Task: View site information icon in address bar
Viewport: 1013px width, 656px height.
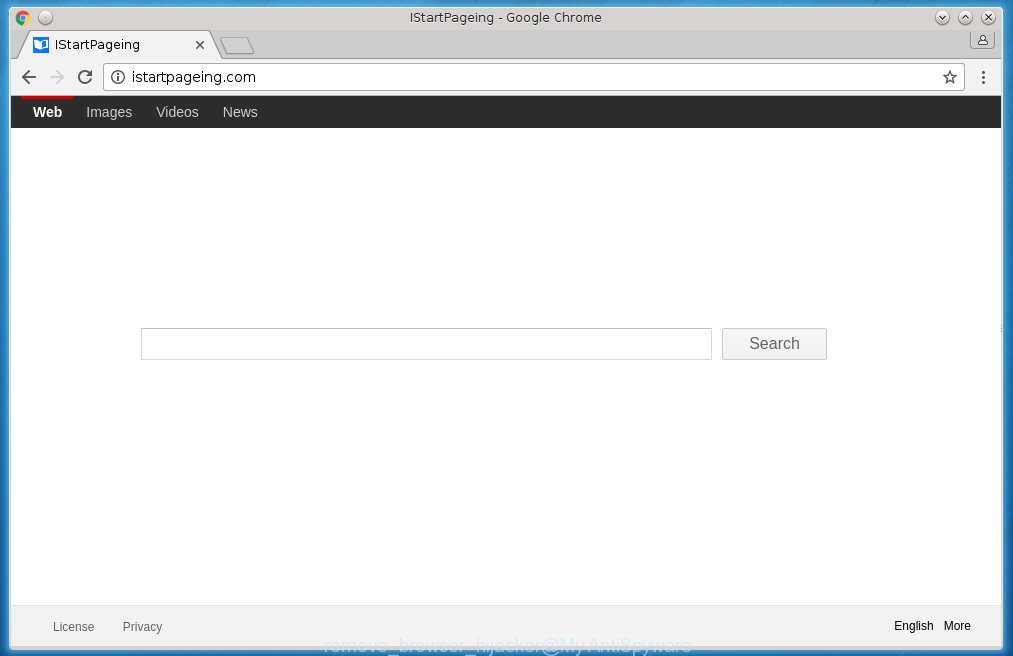Action: point(118,77)
